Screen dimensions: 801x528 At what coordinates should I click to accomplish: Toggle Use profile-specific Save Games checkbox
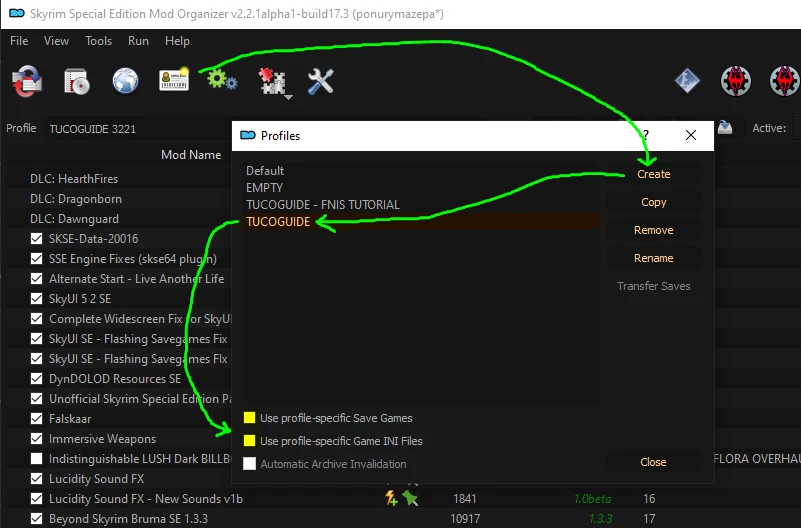249,418
